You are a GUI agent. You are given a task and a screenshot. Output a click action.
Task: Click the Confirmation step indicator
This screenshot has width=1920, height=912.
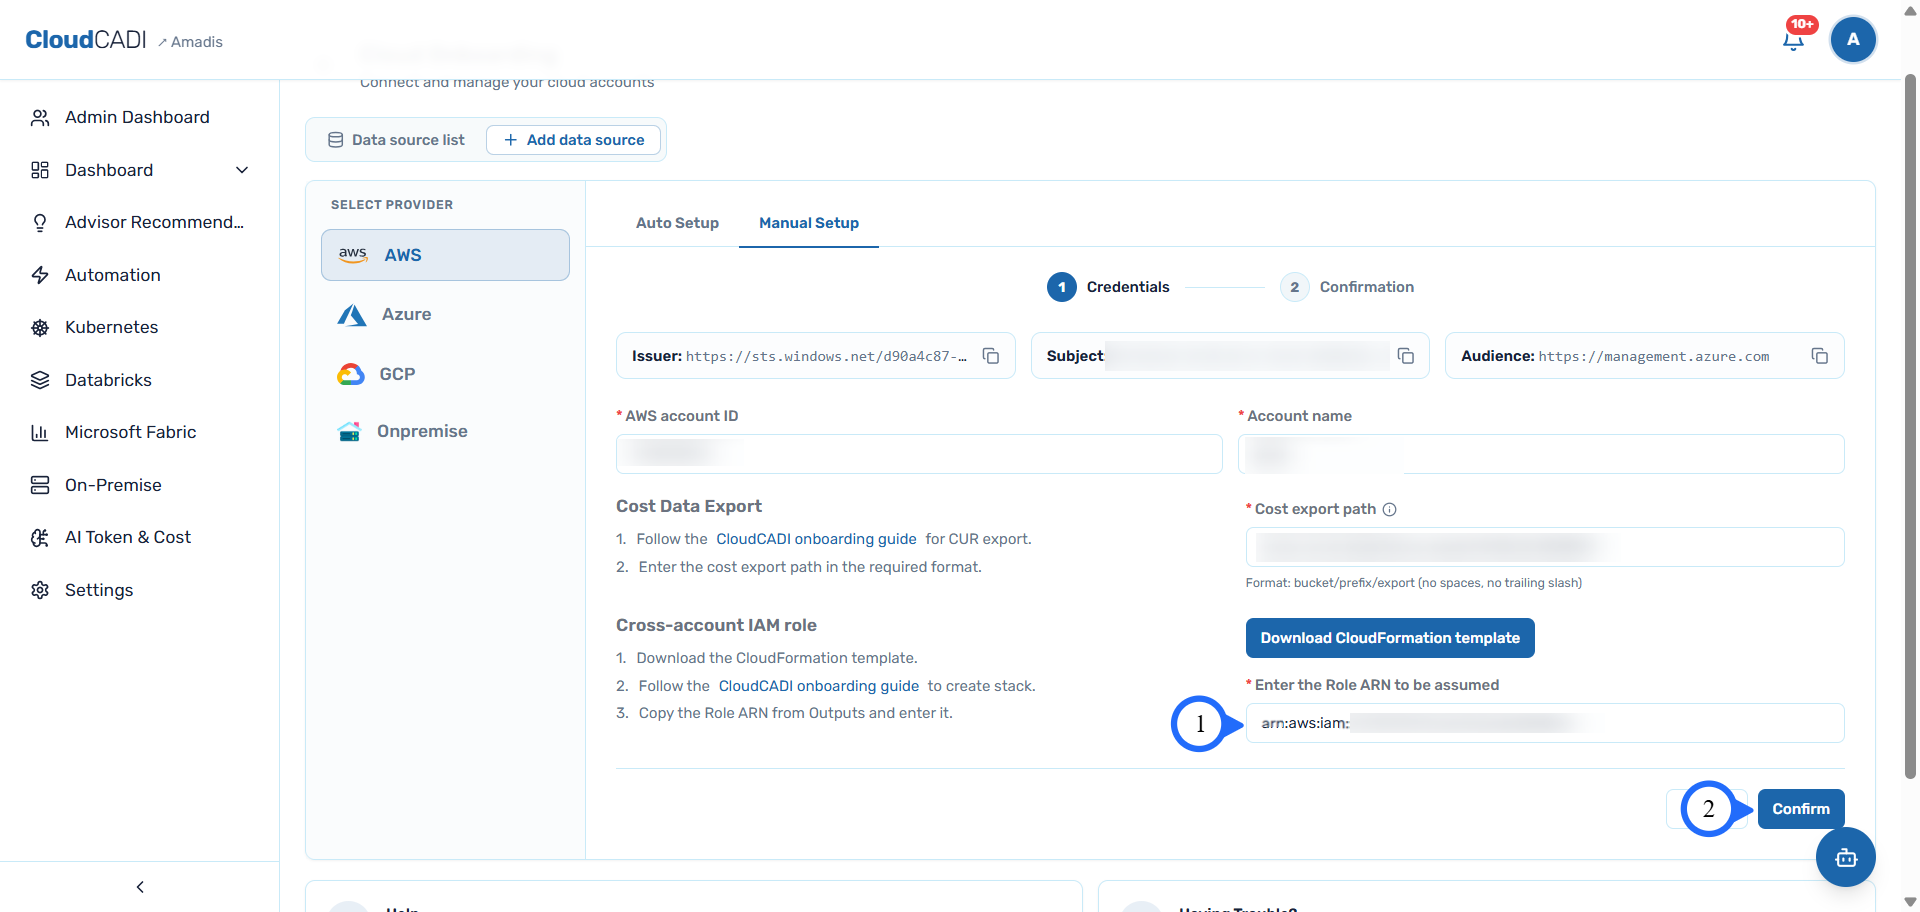pos(1347,287)
